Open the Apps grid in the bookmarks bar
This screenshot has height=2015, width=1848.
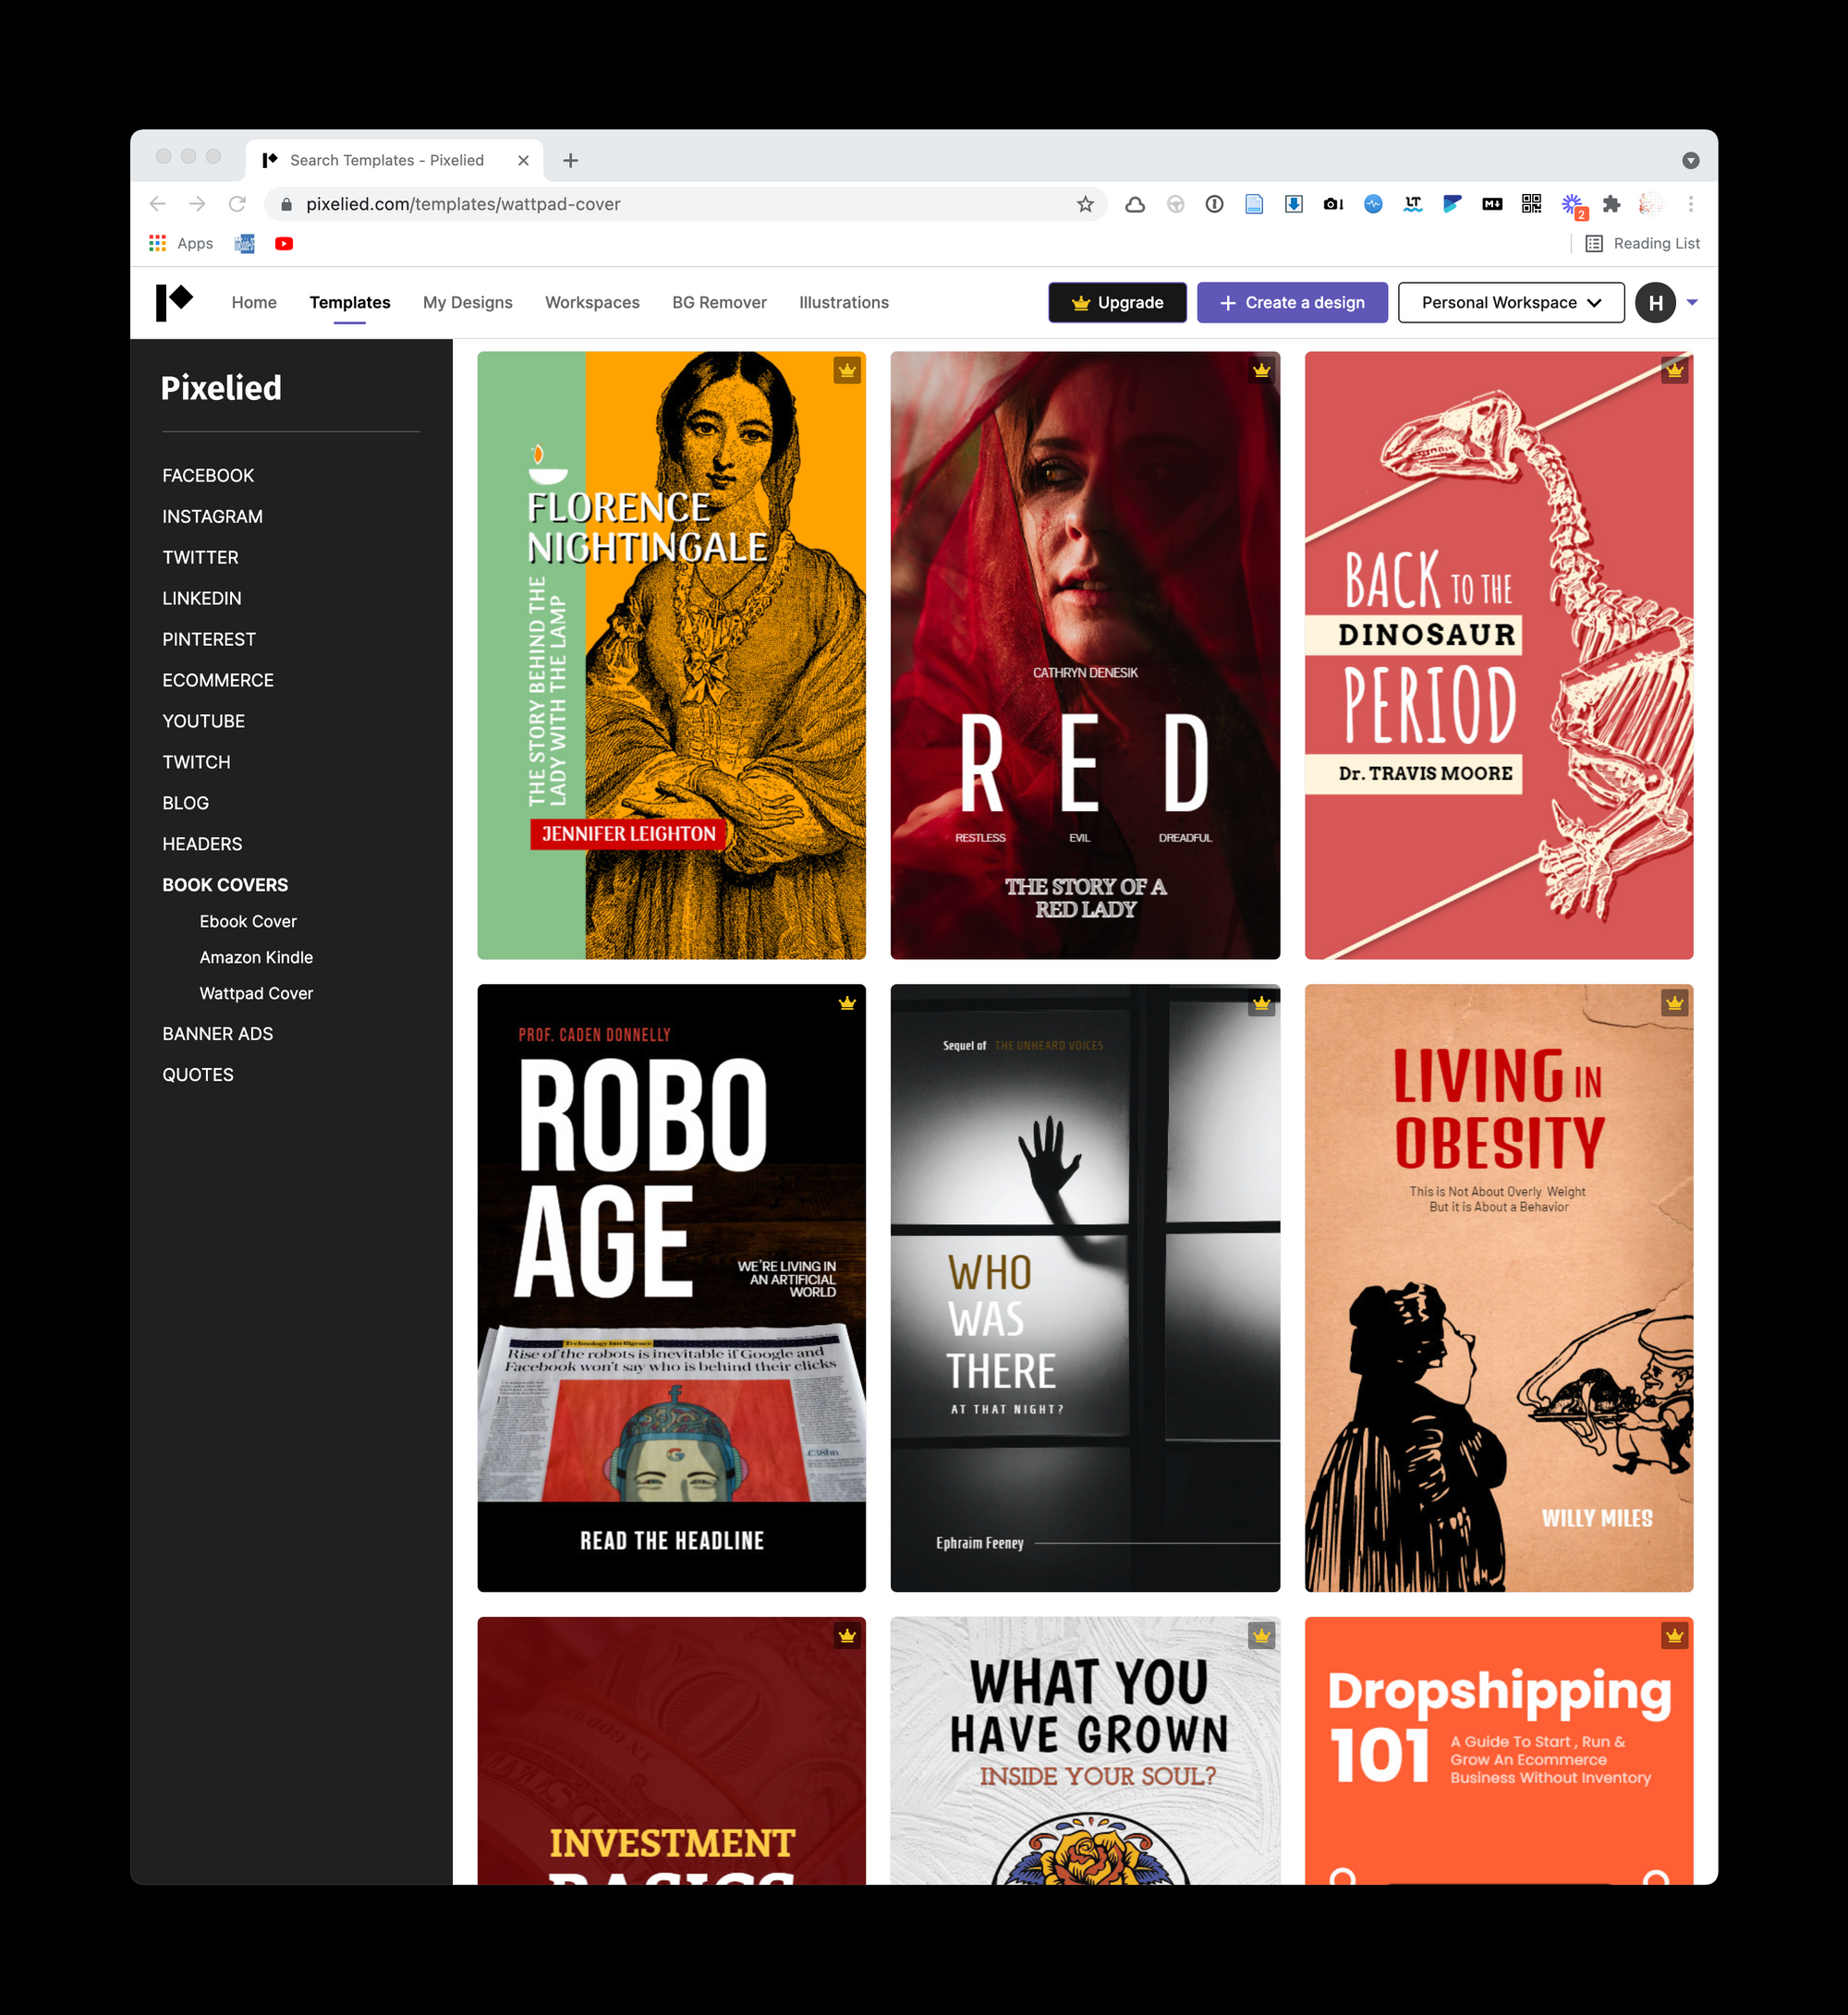[181, 243]
